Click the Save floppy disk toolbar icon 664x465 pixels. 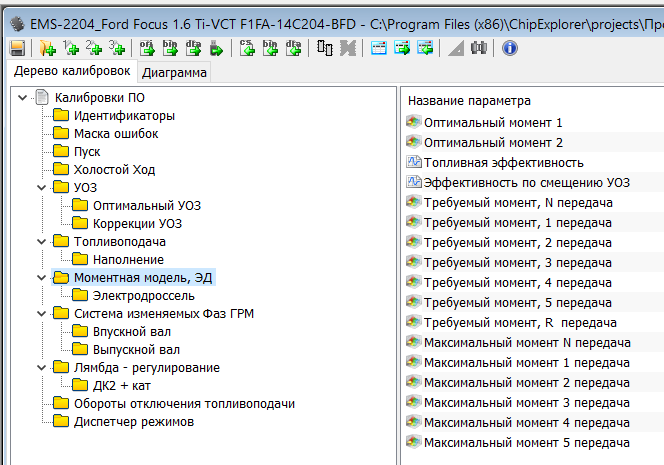[17, 47]
